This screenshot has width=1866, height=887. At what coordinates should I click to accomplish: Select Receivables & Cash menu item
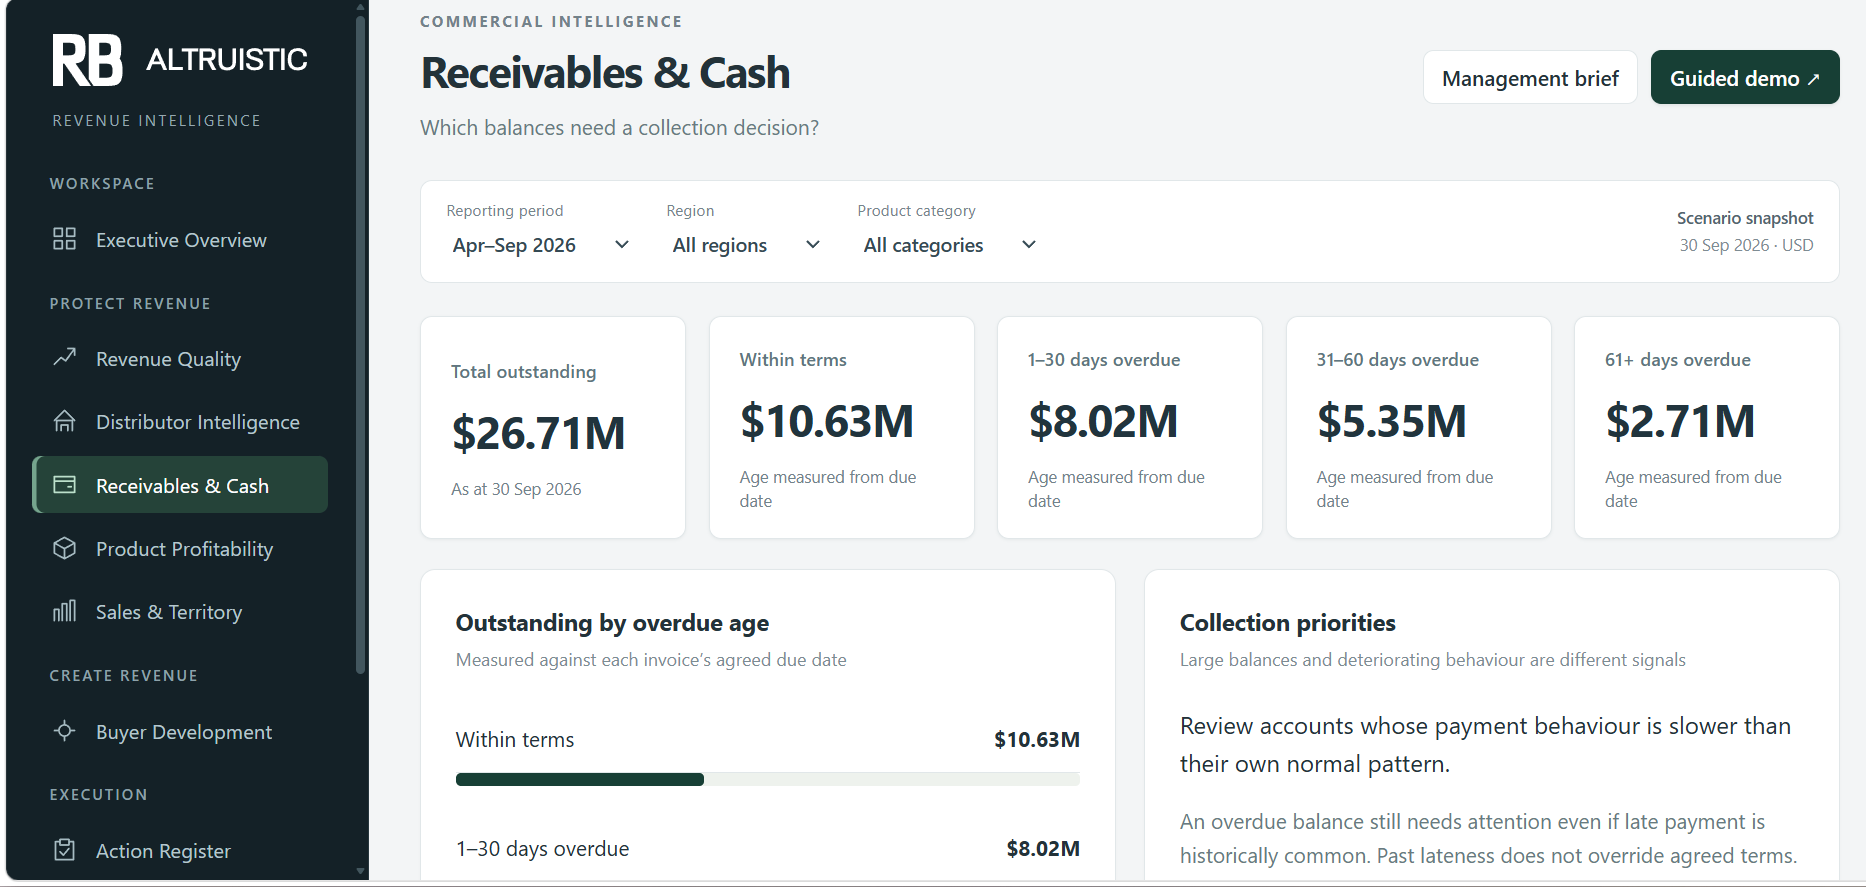pyautogui.click(x=180, y=485)
